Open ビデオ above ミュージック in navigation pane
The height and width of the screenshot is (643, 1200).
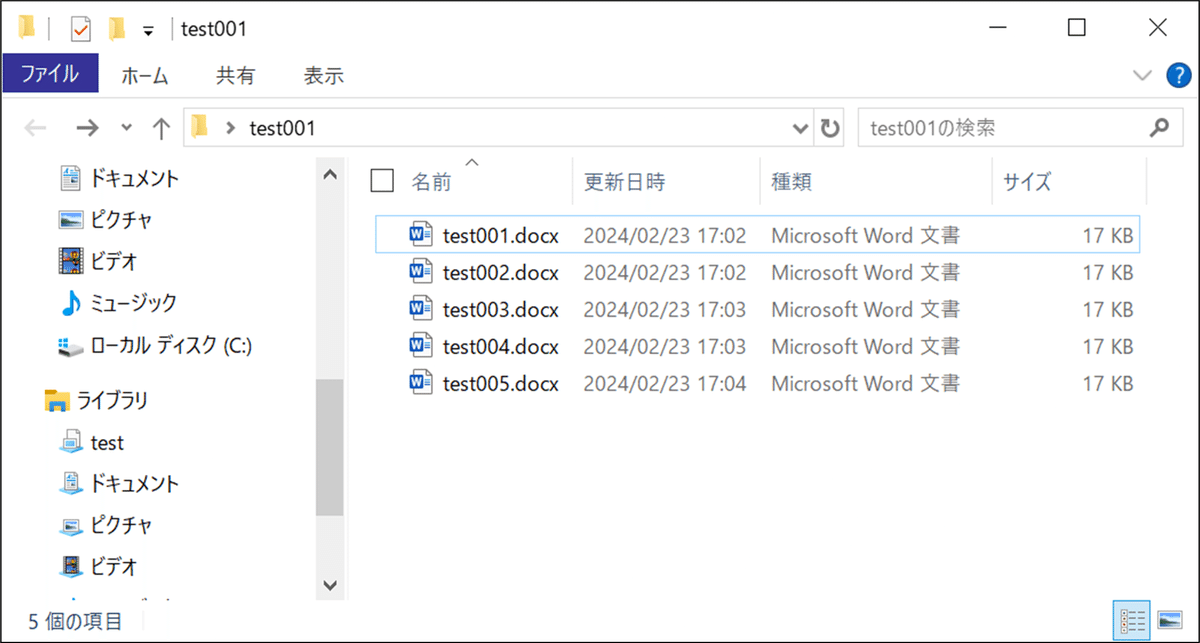pos(113,262)
